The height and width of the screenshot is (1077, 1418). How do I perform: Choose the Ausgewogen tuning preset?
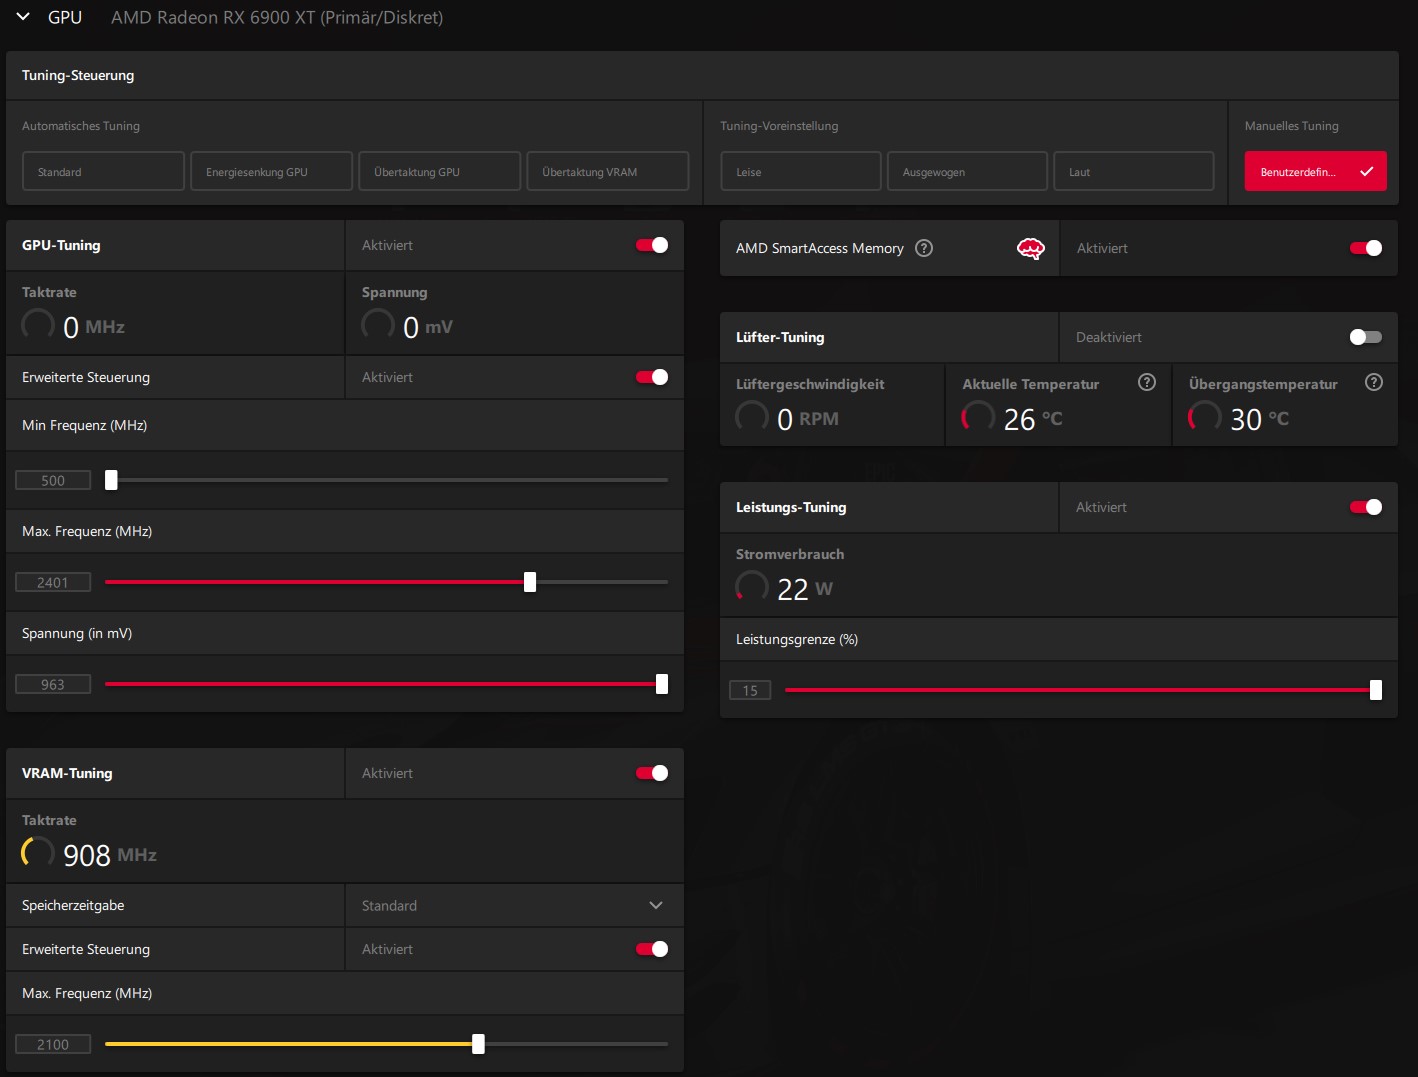point(967,171)
